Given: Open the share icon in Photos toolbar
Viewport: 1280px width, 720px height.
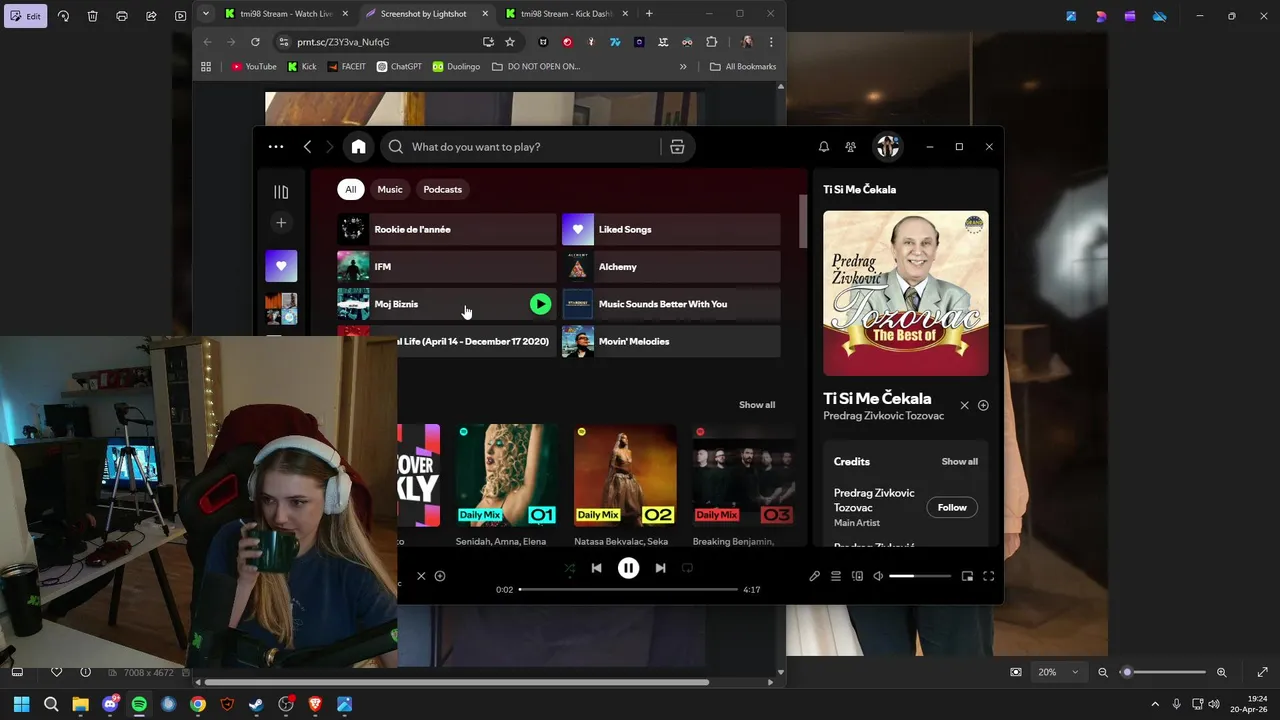Looking at the screenshot, I should (x=151, y=16).
